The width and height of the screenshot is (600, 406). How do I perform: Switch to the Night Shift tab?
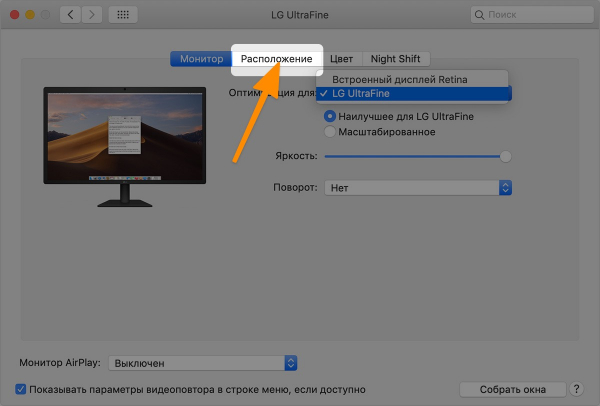tap(396, 59)
